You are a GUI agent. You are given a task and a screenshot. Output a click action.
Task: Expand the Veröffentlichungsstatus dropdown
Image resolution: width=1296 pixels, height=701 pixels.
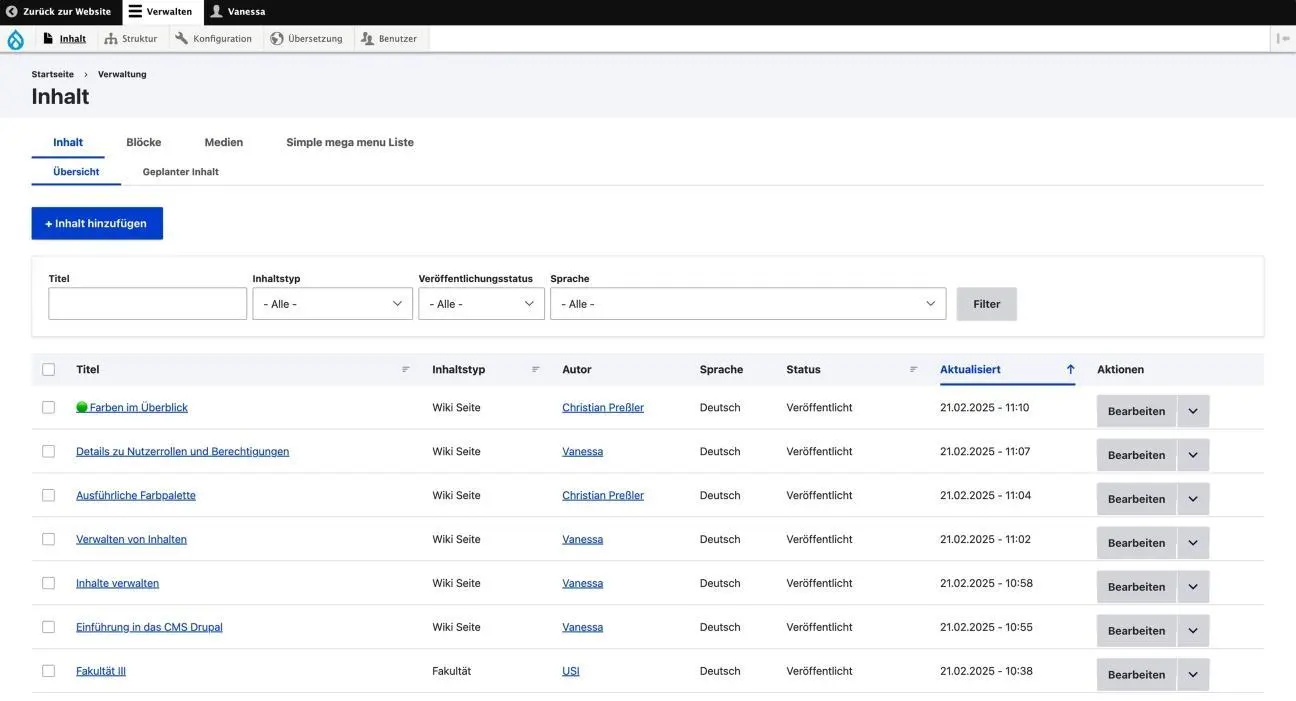click(481, 304)
